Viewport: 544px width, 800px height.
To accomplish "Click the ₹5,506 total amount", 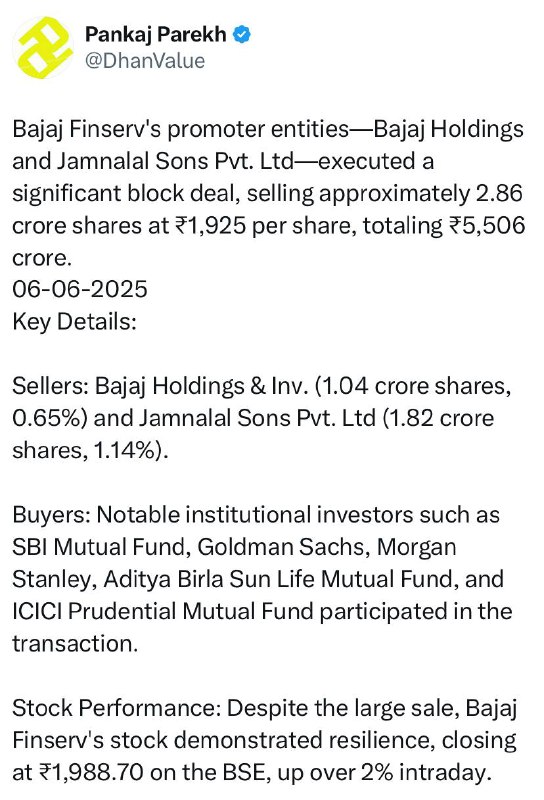I will [x=487, y=226].
